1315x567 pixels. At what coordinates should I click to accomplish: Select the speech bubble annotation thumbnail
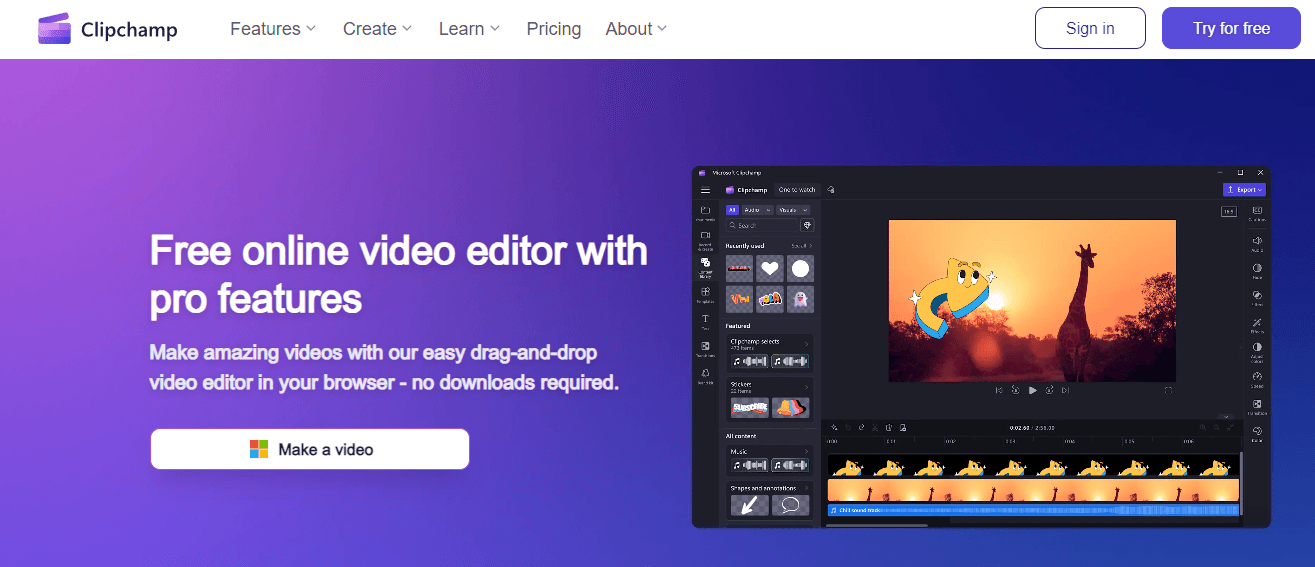pyautogui.click(x=791, y=505)
